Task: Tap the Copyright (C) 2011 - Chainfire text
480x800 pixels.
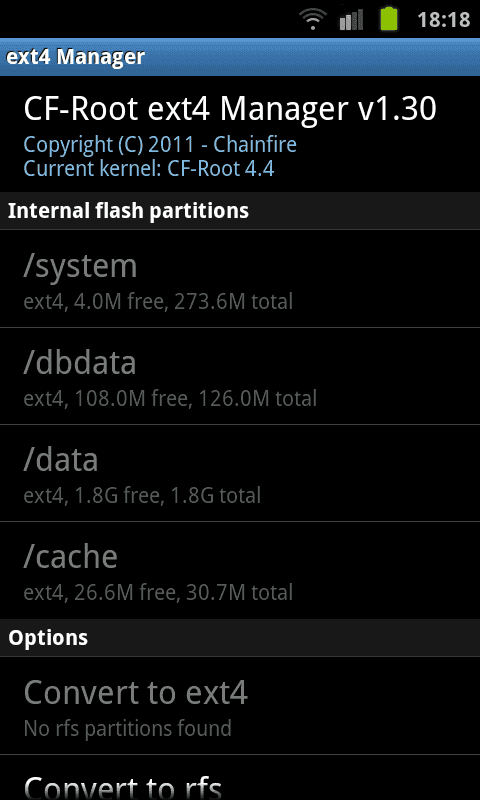Action: [x=160, y=145]
